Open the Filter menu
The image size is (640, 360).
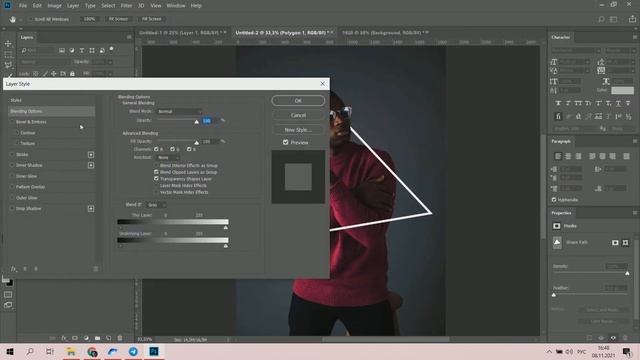coord(126,6)
